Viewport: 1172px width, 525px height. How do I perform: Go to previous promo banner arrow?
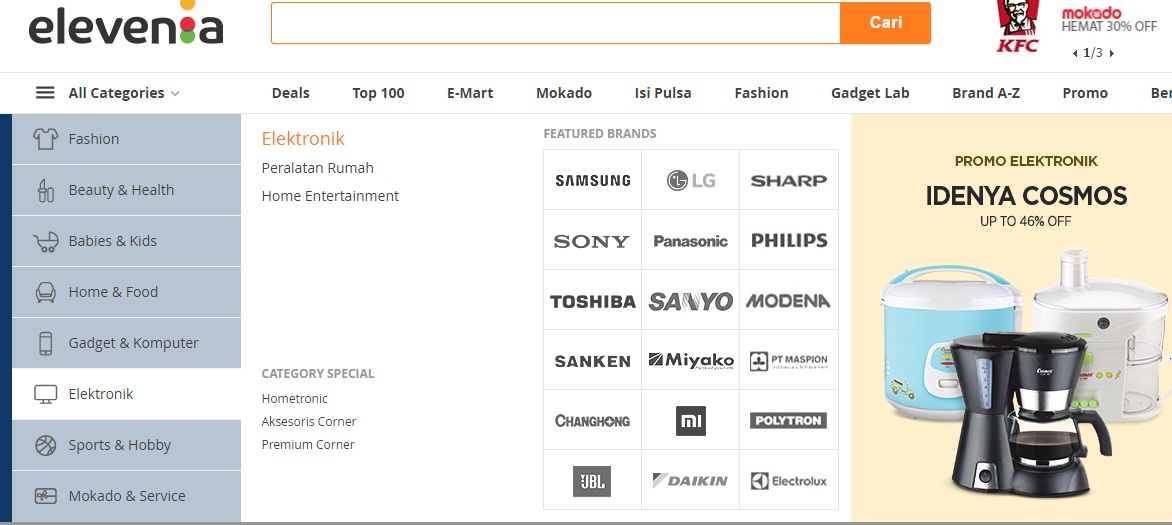(1075, 53)
